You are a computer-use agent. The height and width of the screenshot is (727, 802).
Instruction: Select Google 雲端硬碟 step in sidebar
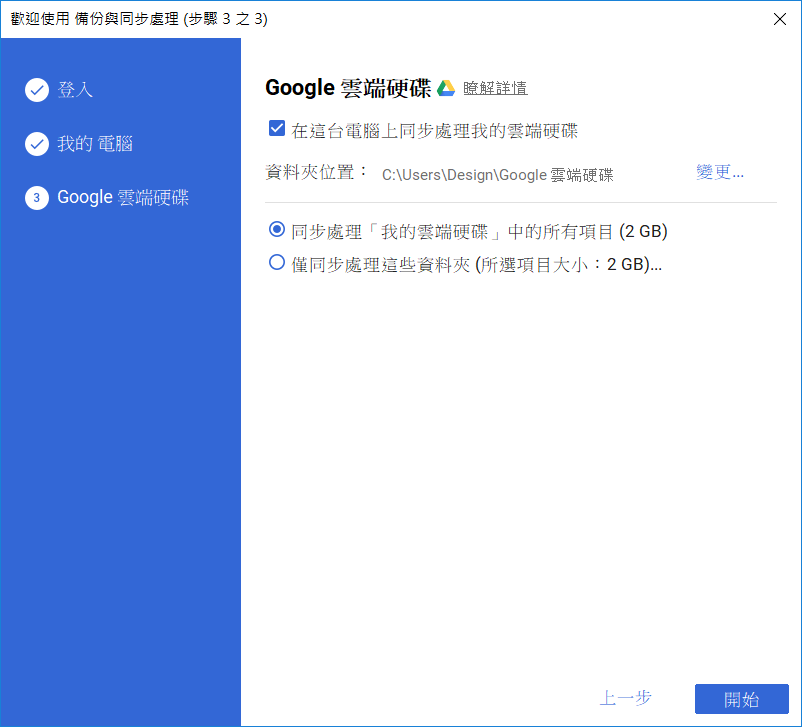click(123, 197)
